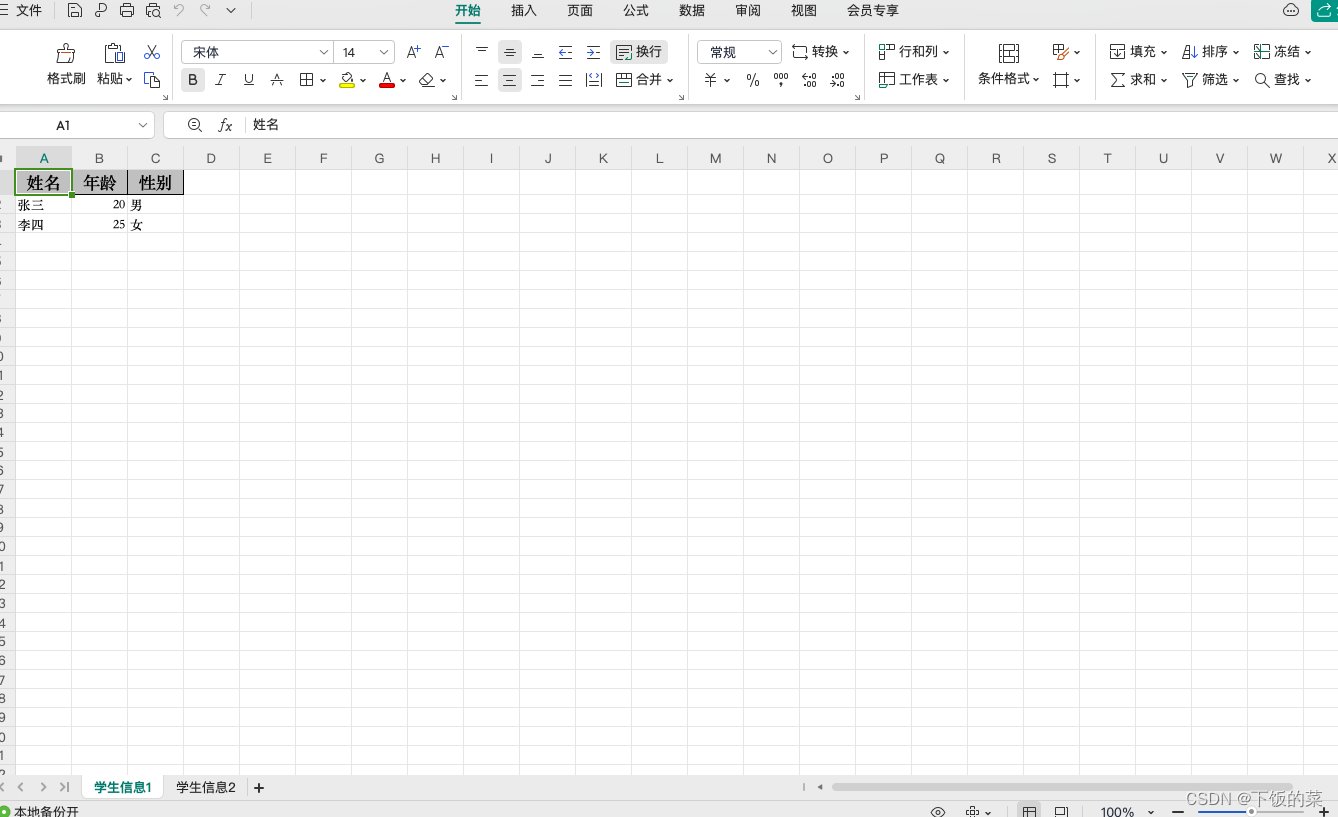The image size is (1338, 817).
Task: Increase font size with A+ icon
Action: pos(414,52)
